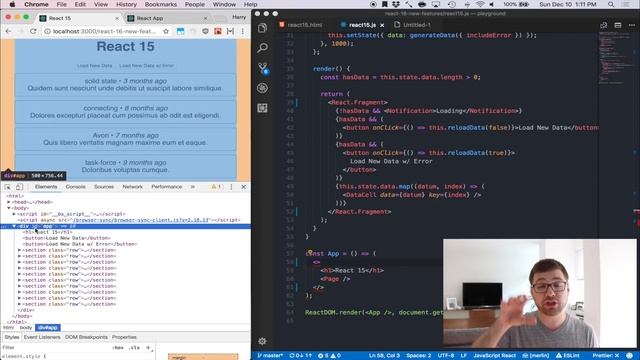The width and height of the screenshot is (640, 360).
Task: Click errors and warnings status bar item
Action: (329, 356)
